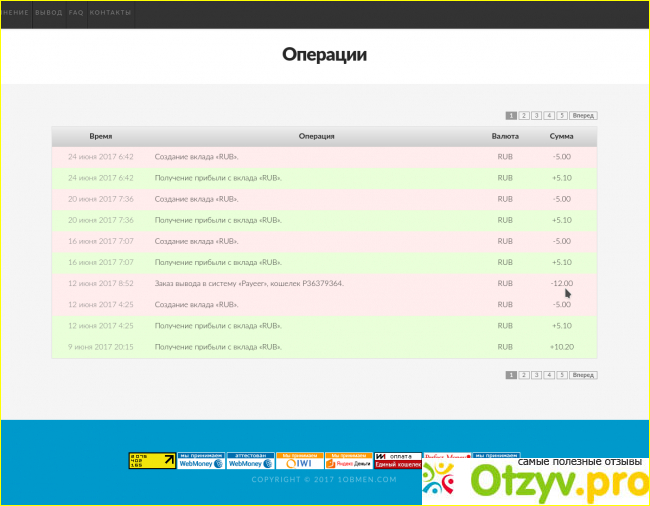Open the ВЫВОД menu item
Screen dimensions: 650x506
[x=48, y=14]
